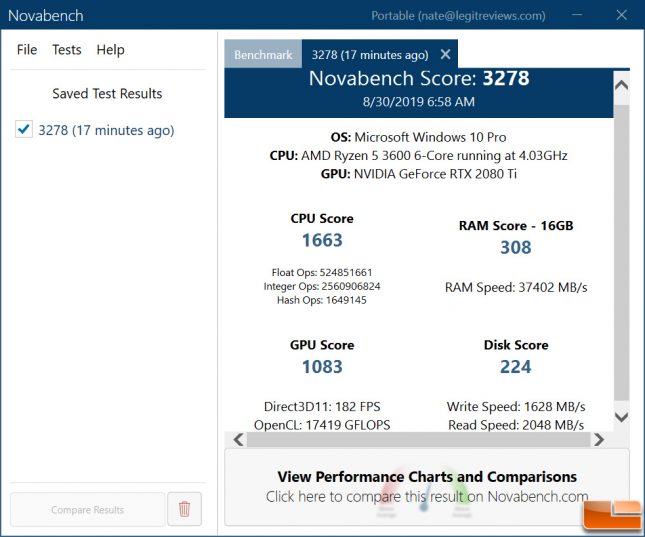Click the scroll left arrow
The width and height of the screenshot is (645, 537).
coord(239,439)
